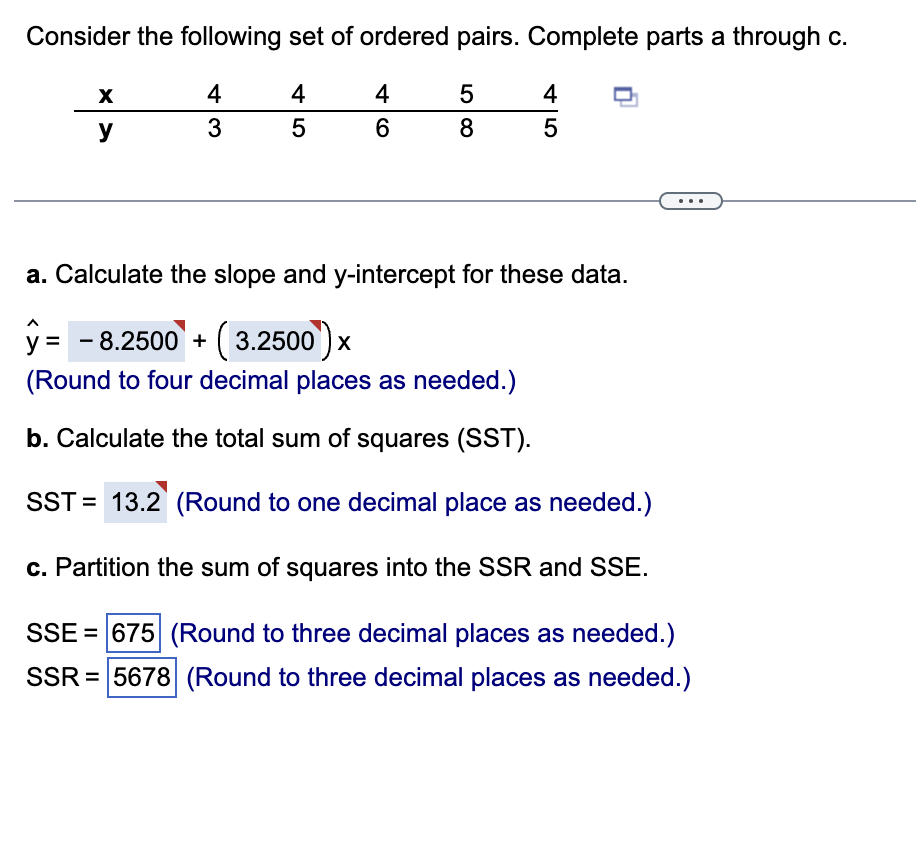Select the y-hat symbol in the equation

coord(31,340)
